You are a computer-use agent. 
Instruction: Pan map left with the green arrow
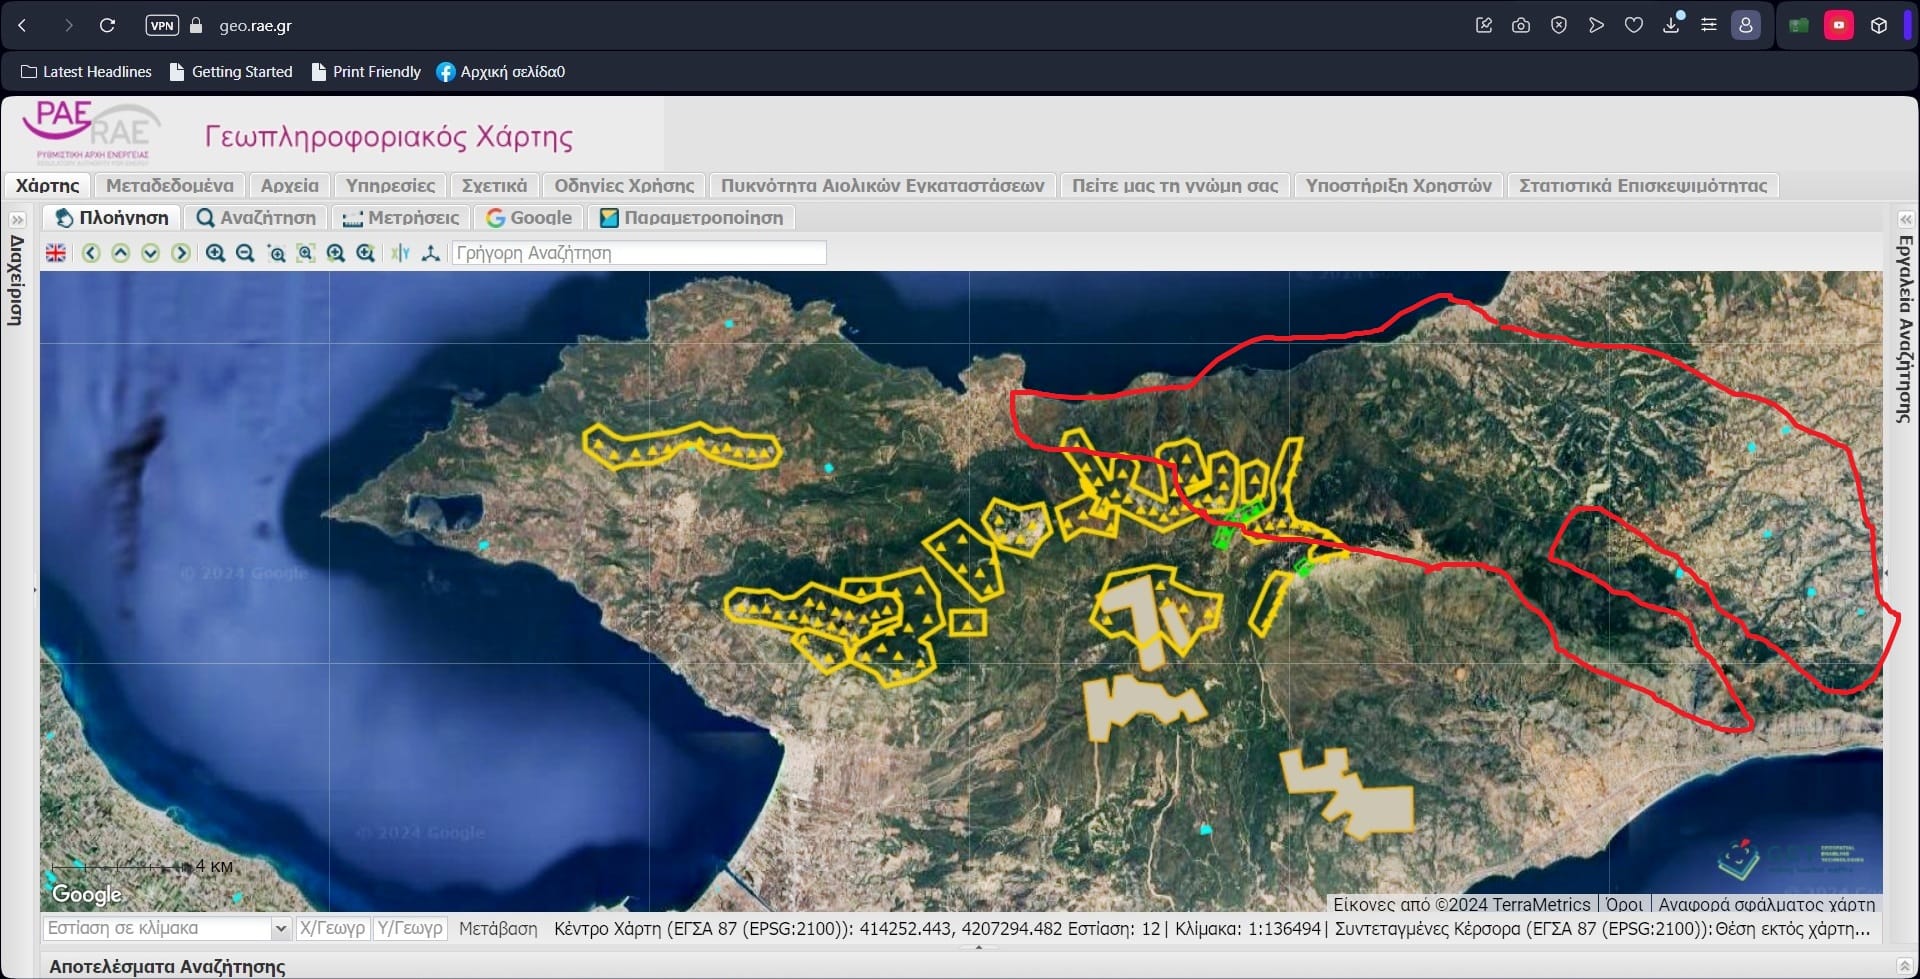point(91,253)
